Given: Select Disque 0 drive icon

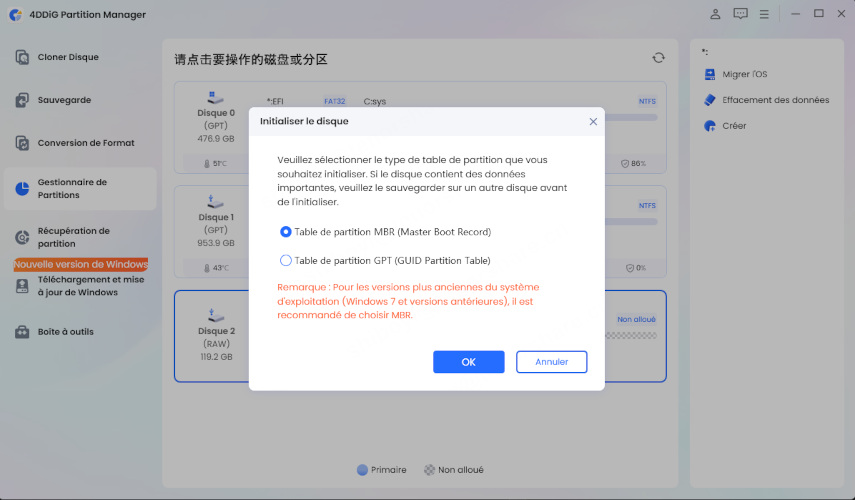Looking at the screenshot, I should click(215, 98).
